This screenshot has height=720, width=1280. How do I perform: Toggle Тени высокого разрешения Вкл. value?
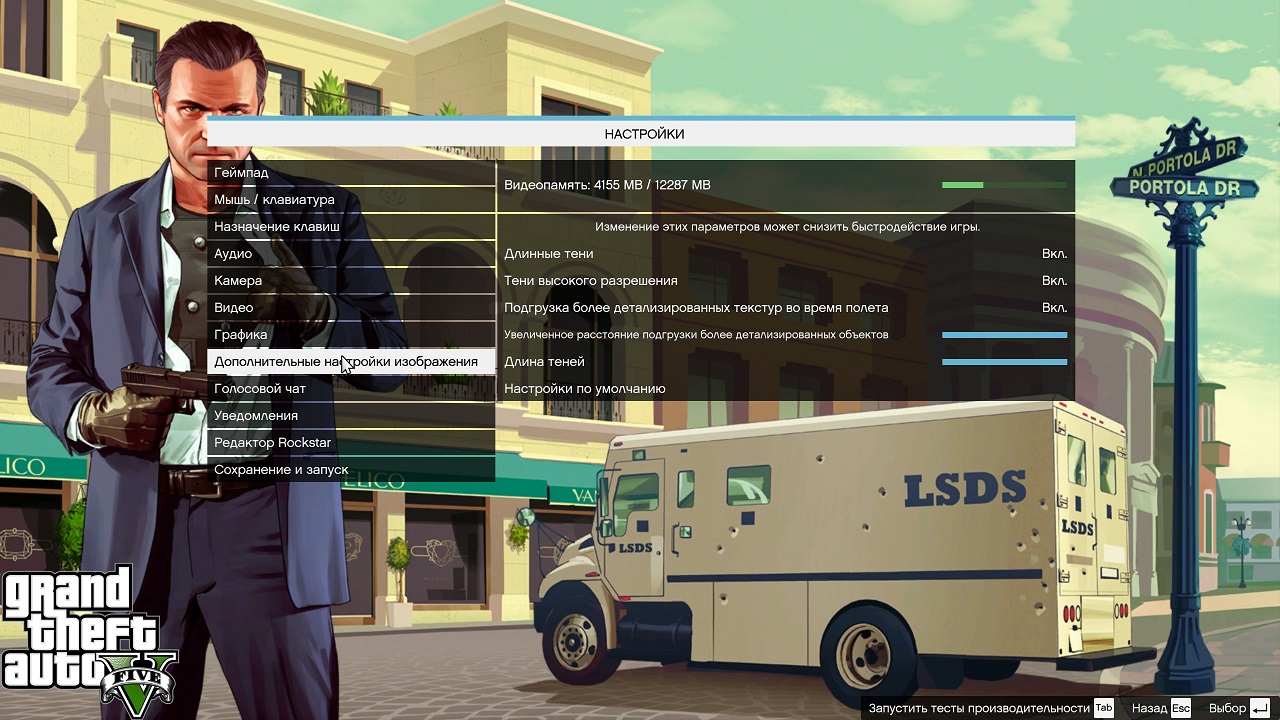pyautogui.click(x=1054, y=281)
